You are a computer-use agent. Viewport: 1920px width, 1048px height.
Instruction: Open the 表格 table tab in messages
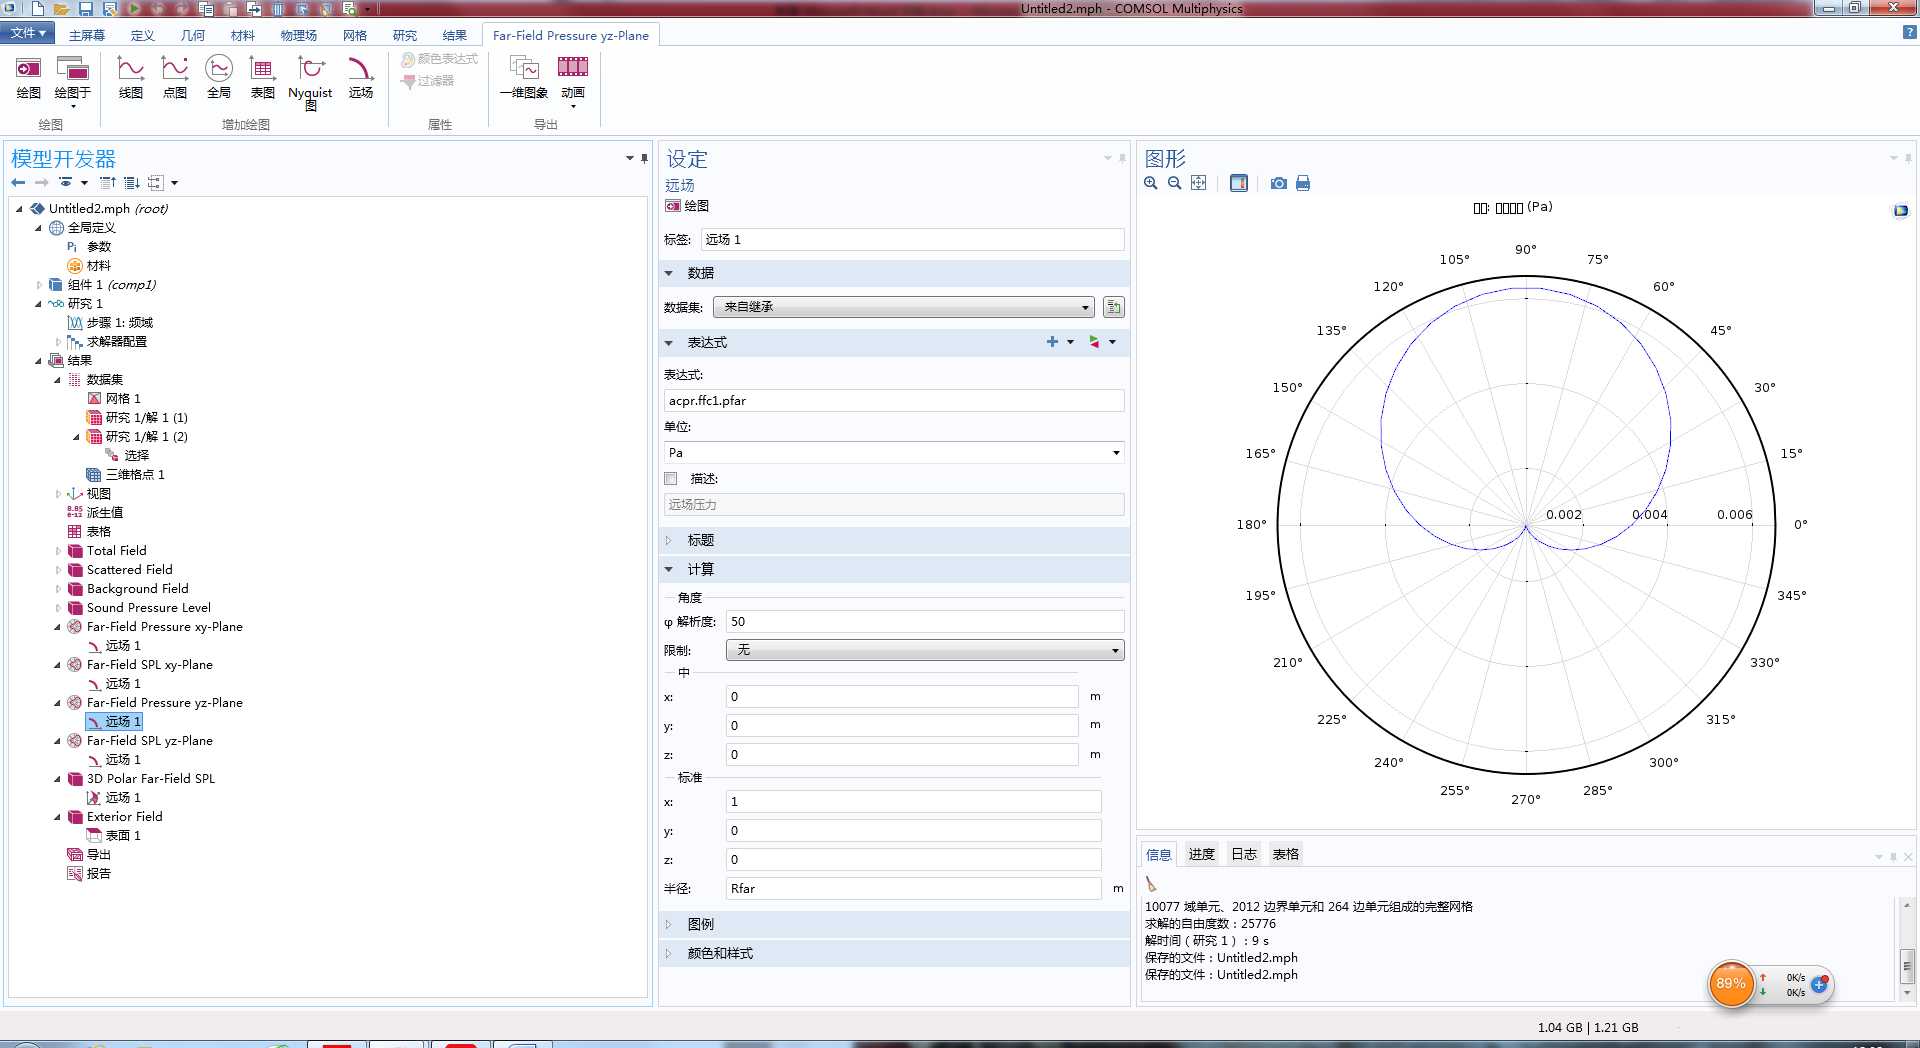pyautogui.click(x=1286, y=854)
